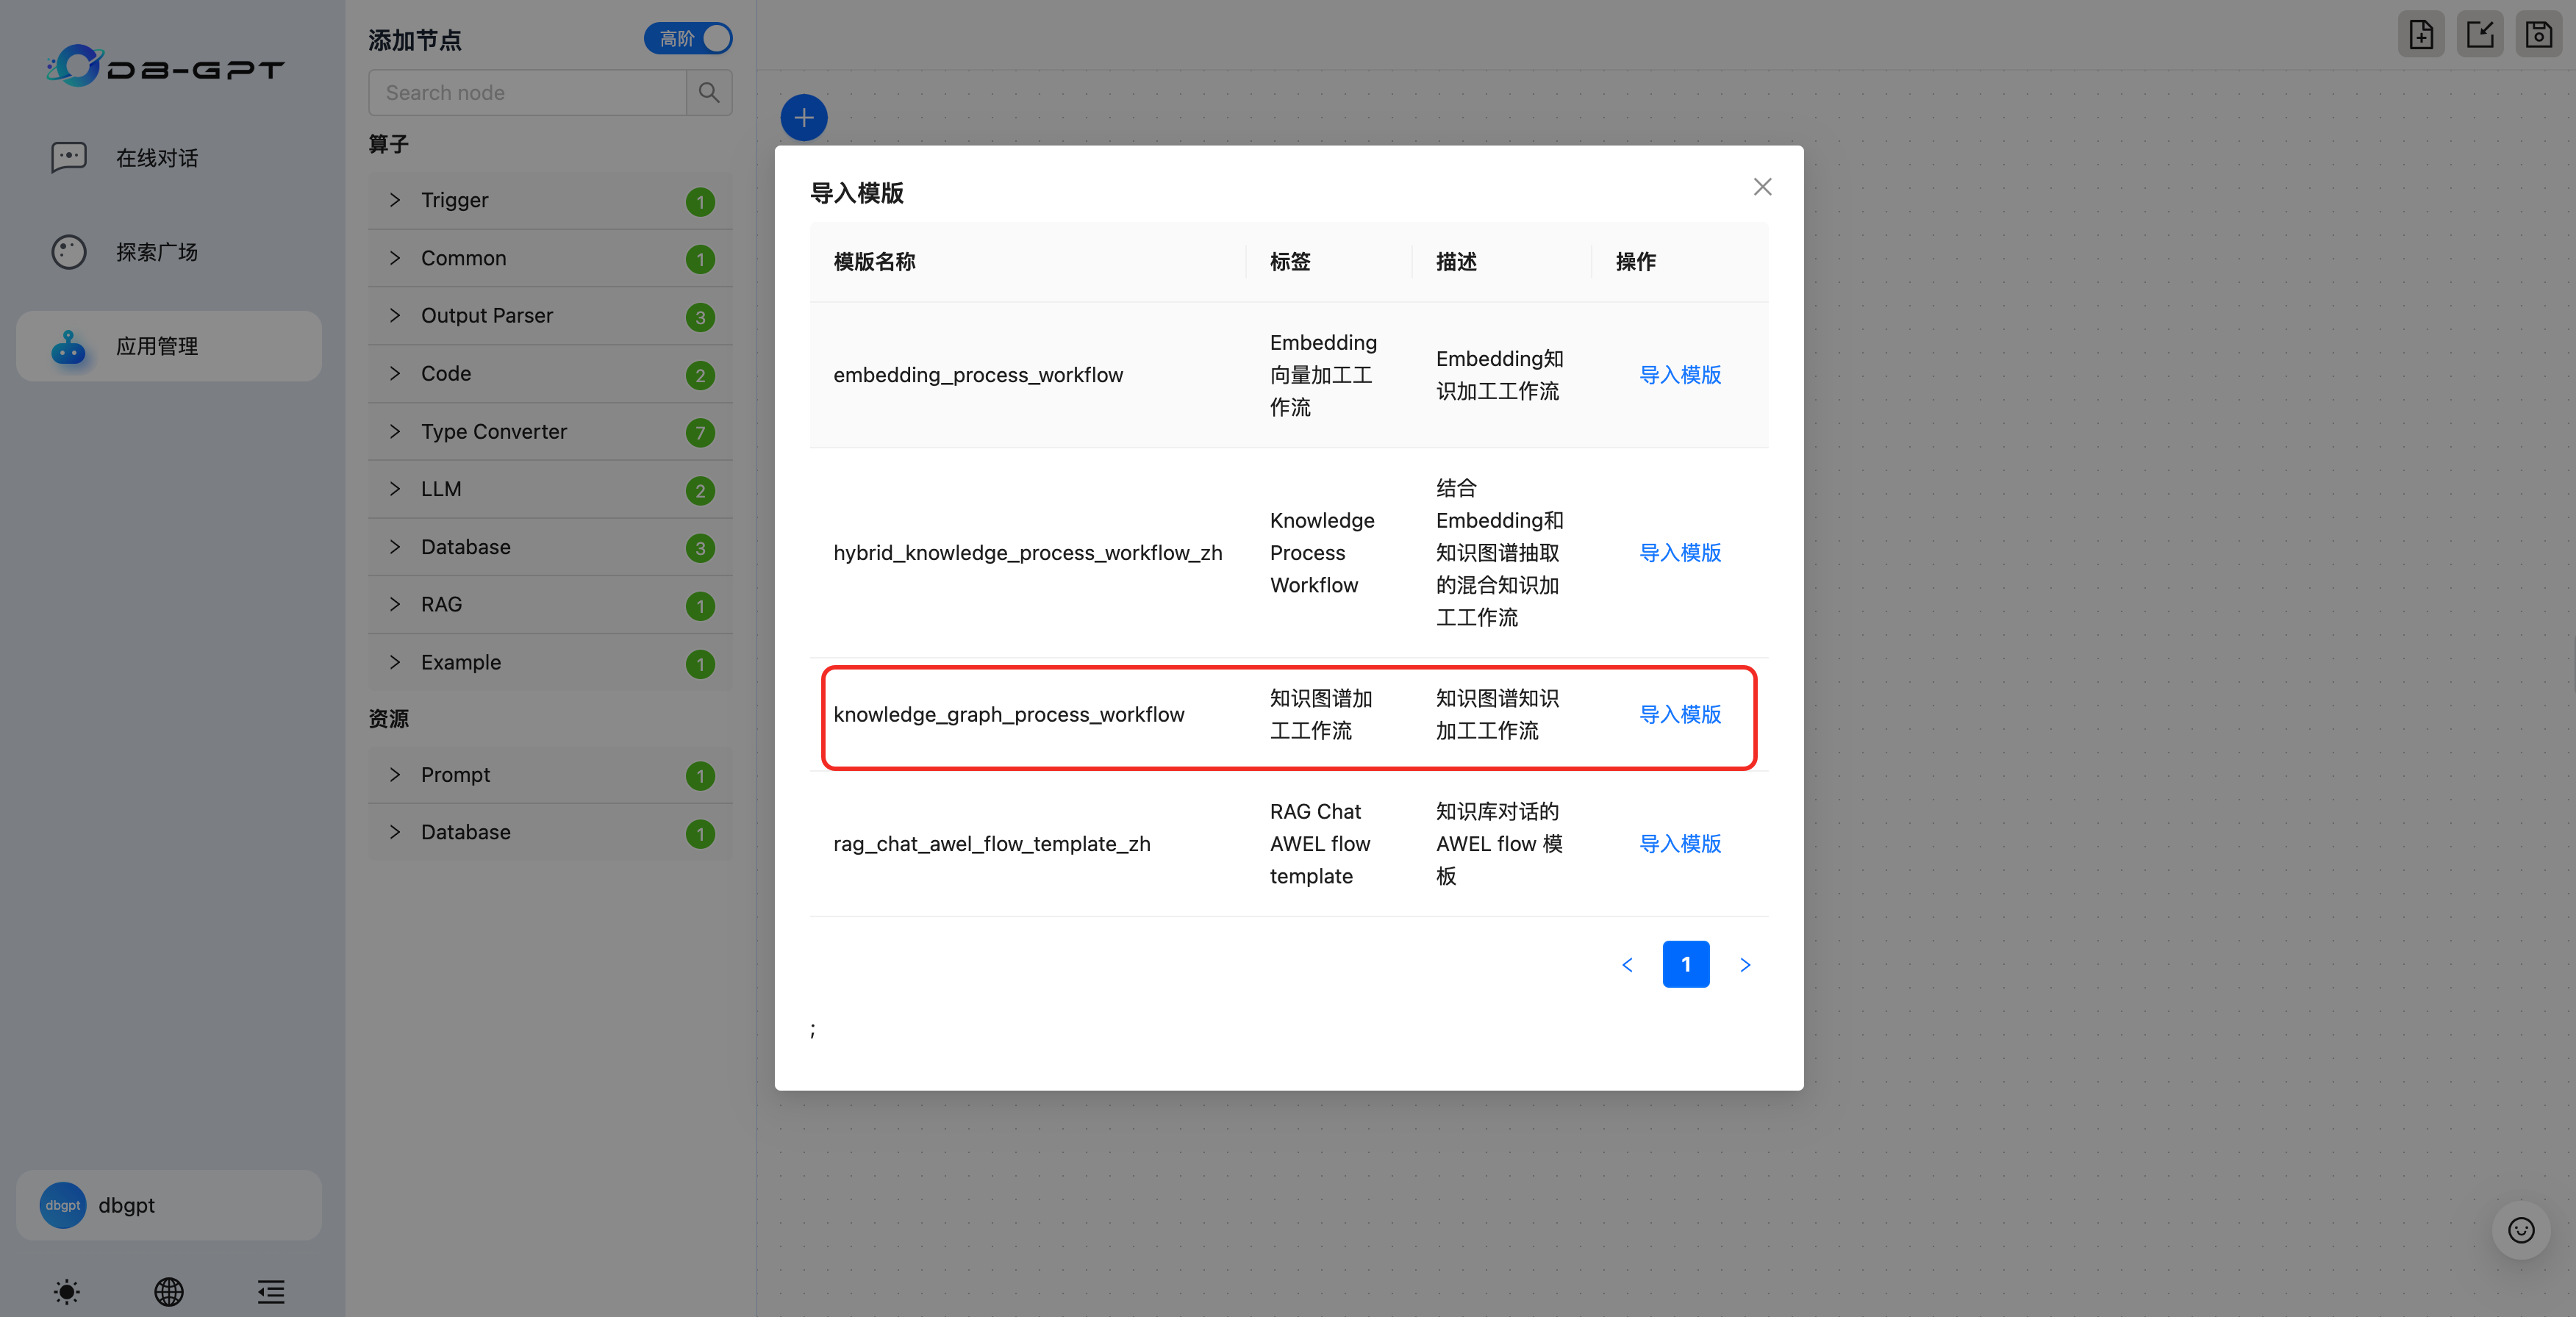The image size is (2576, 1317).
Task: Open 在线对话 in the sidebar
Action: [157, 158]
